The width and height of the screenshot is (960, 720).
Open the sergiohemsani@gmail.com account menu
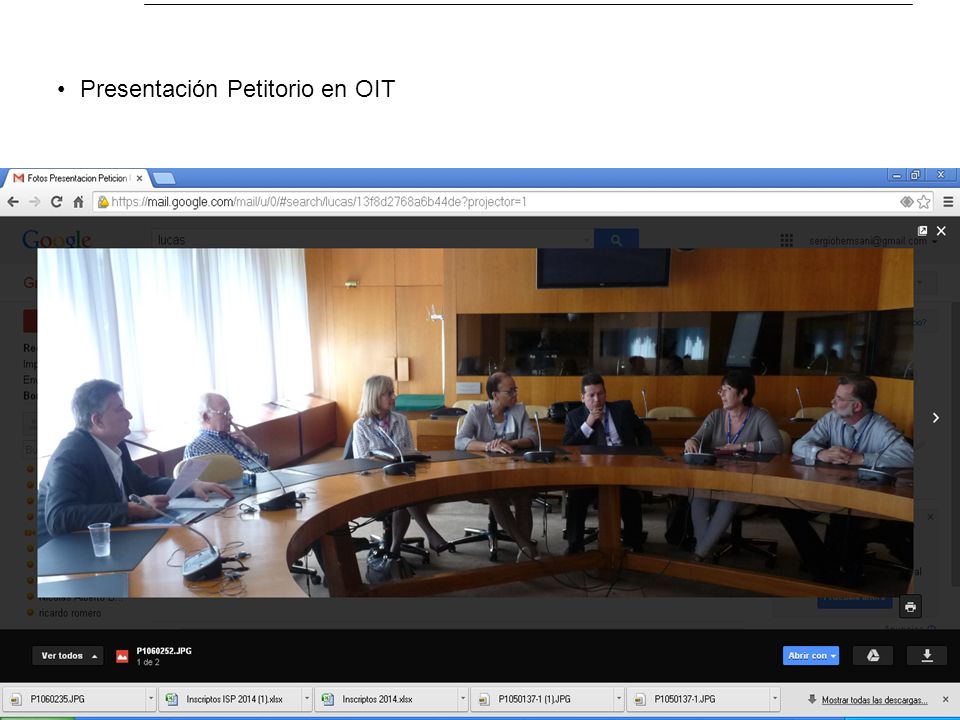tap(872, 241)
